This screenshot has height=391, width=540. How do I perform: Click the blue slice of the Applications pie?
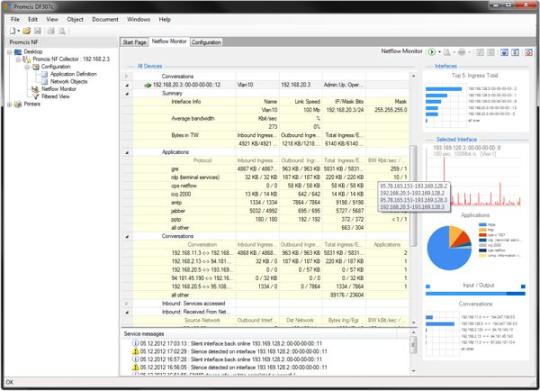pos(443,253)
